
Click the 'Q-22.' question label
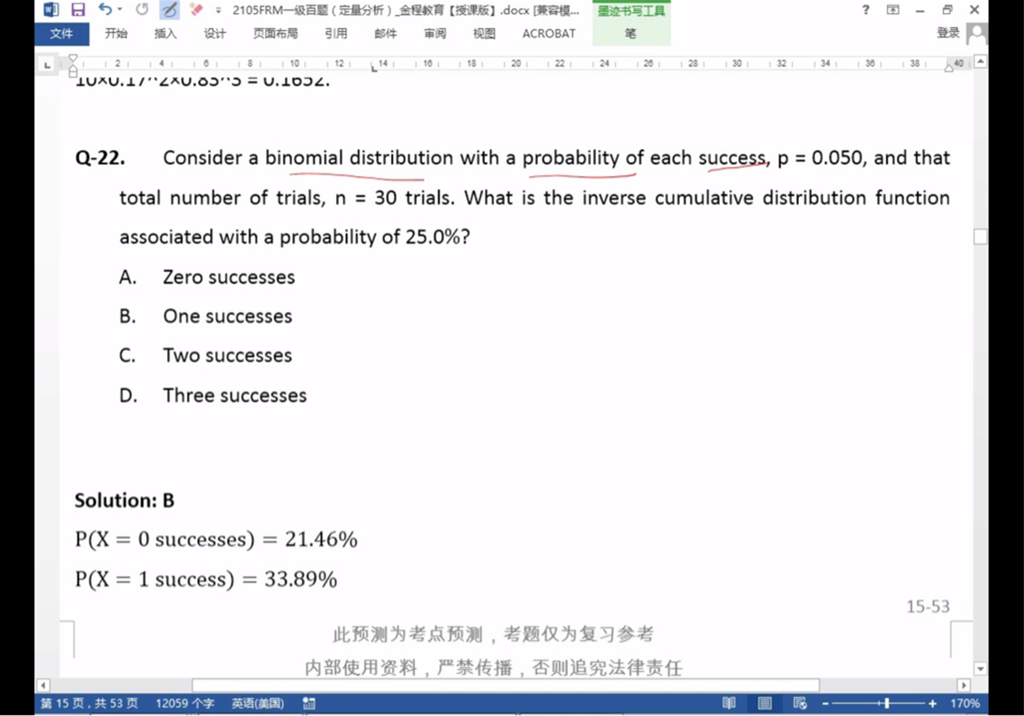pos(100,158)
